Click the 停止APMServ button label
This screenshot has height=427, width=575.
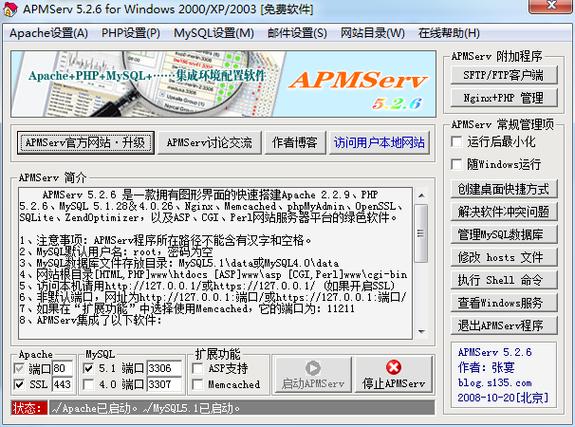tap(393, 384)
